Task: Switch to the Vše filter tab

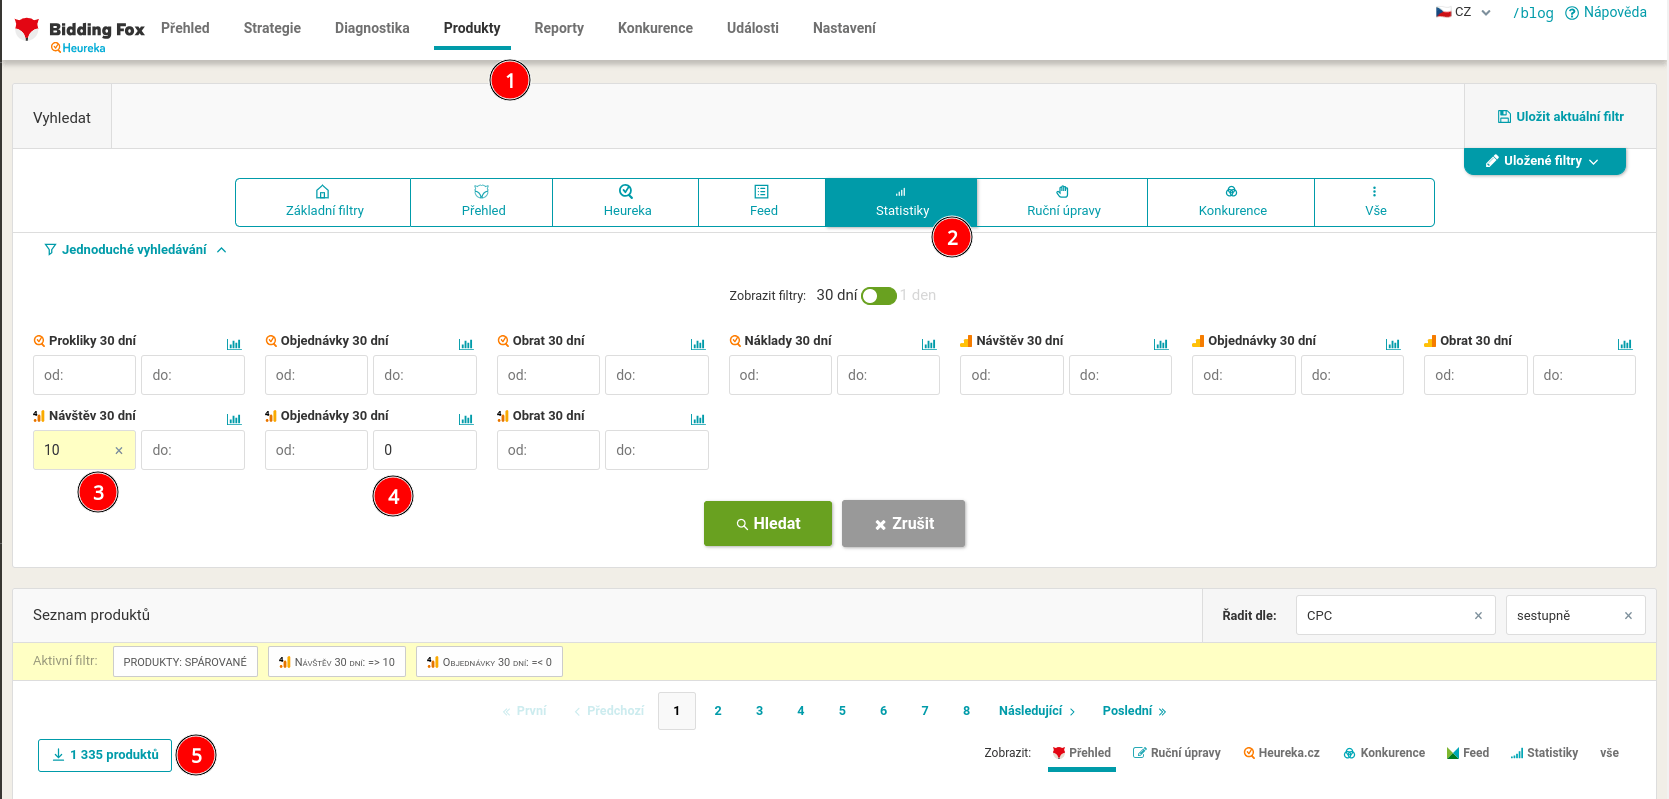Action: pyautogui.click(x=1375, y=202)
